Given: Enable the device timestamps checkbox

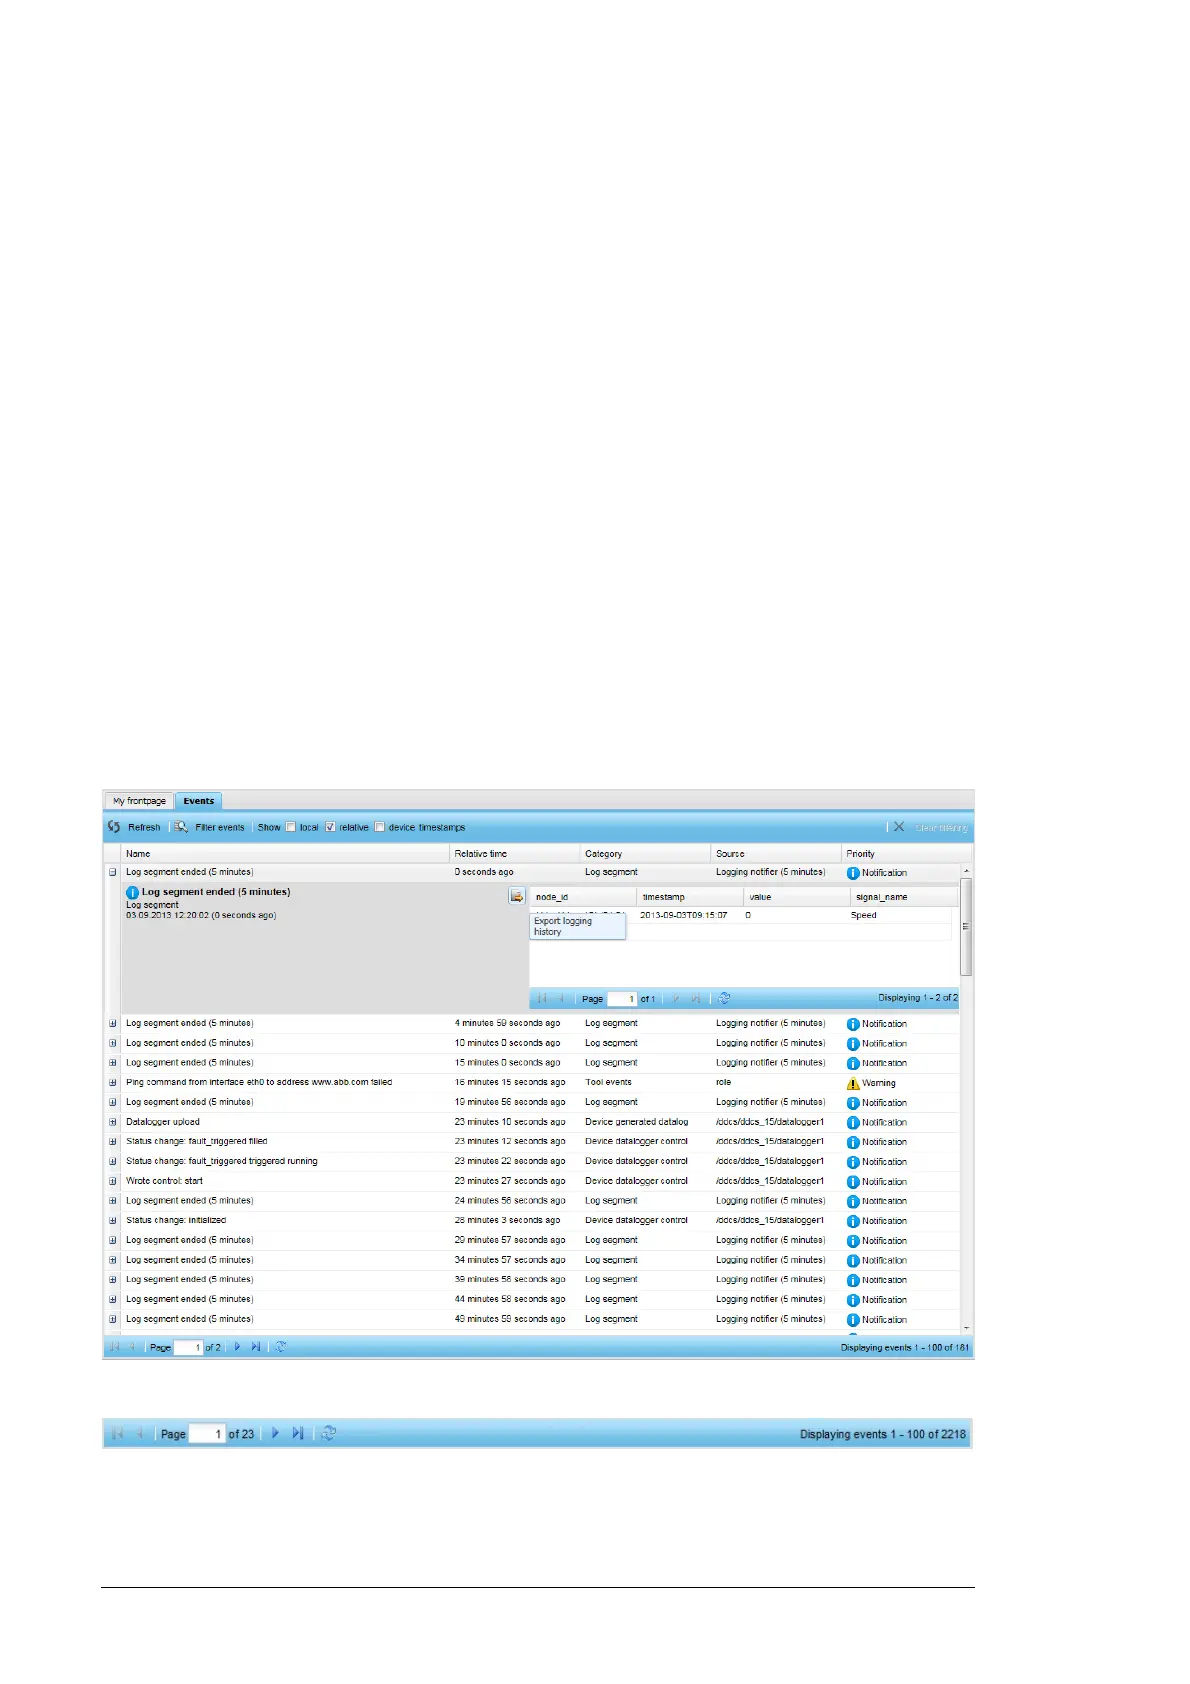Looking at the screenshot, I should click(x=380, y=827).
